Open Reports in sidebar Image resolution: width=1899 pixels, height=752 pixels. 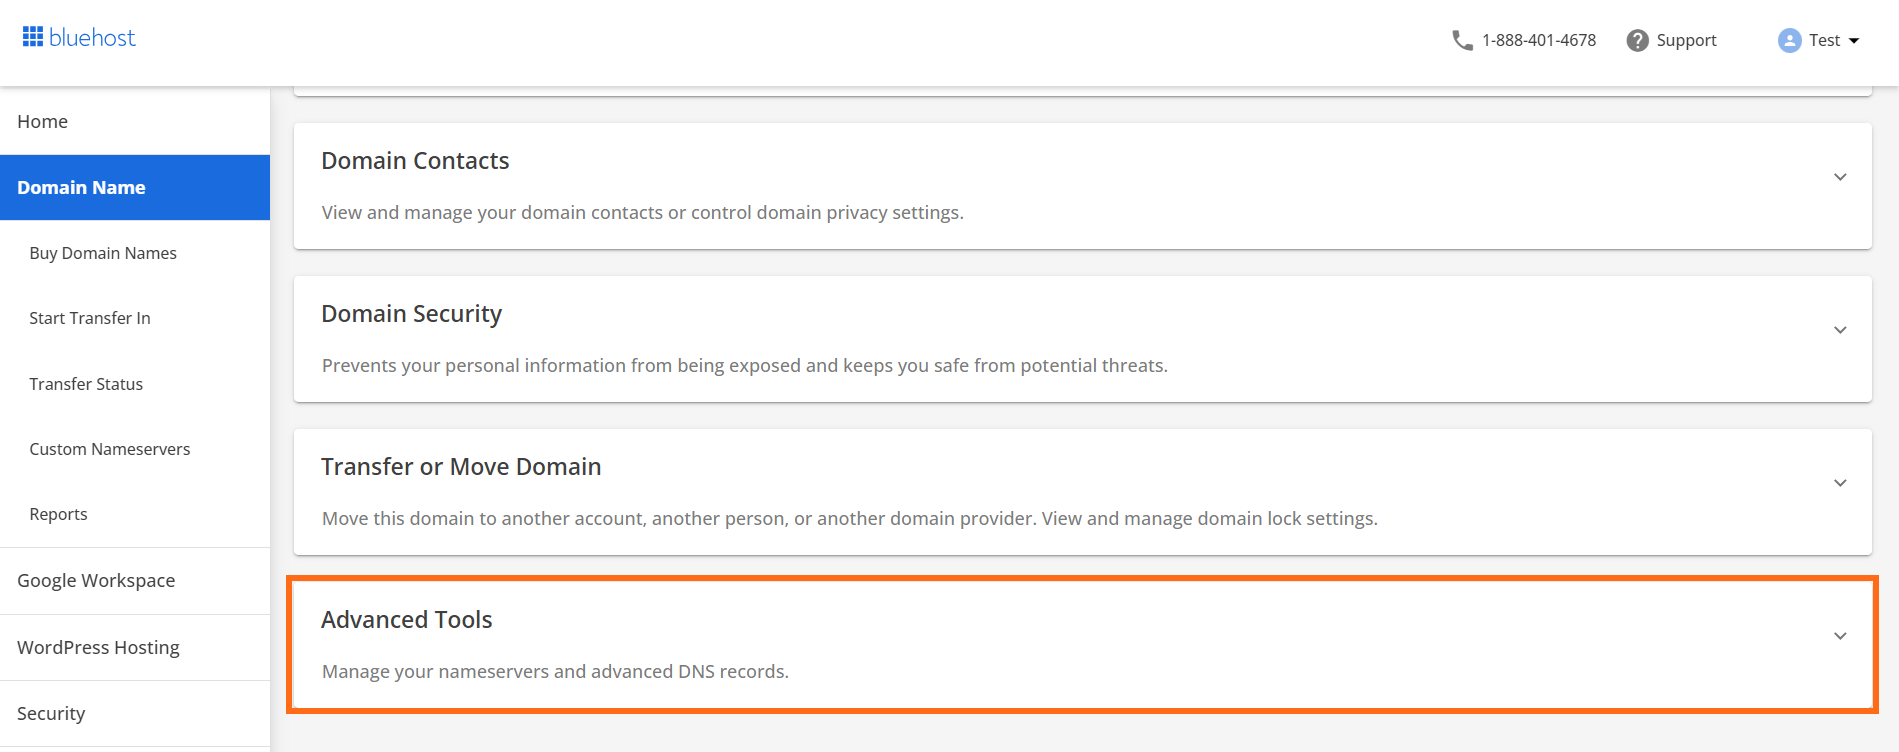click(58, 514)
